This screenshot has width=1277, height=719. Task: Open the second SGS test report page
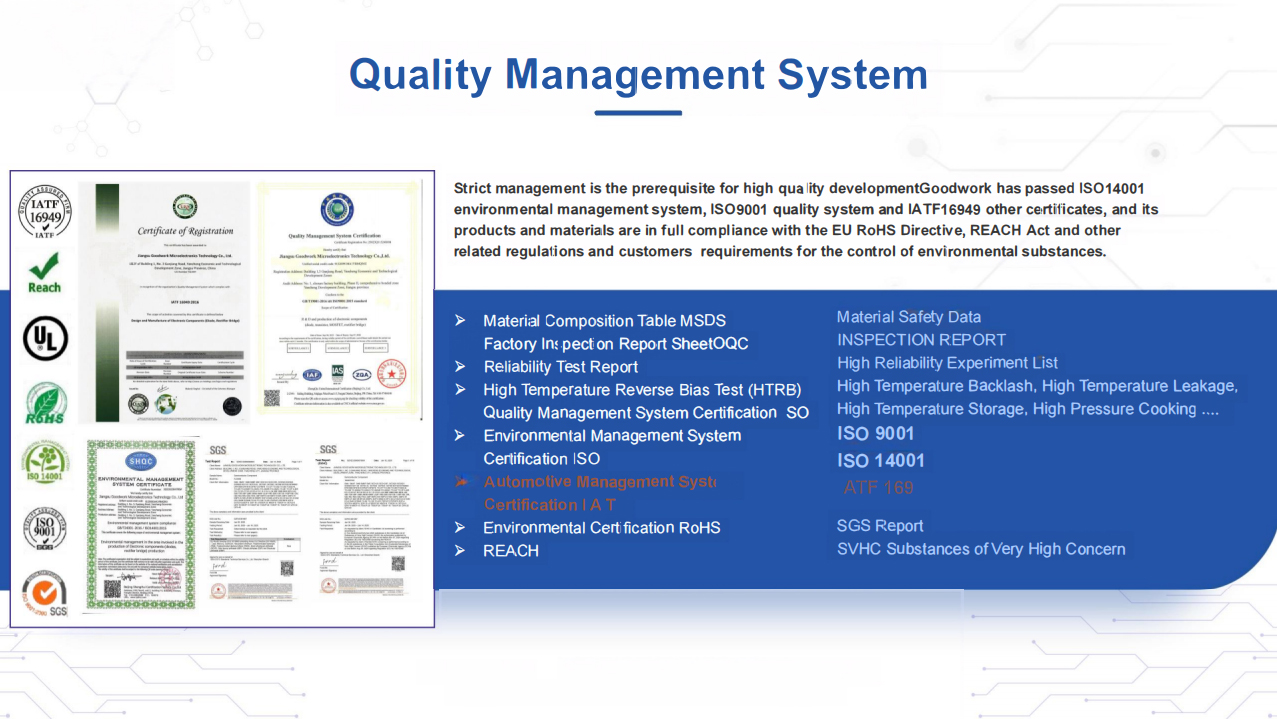[362, 520]
